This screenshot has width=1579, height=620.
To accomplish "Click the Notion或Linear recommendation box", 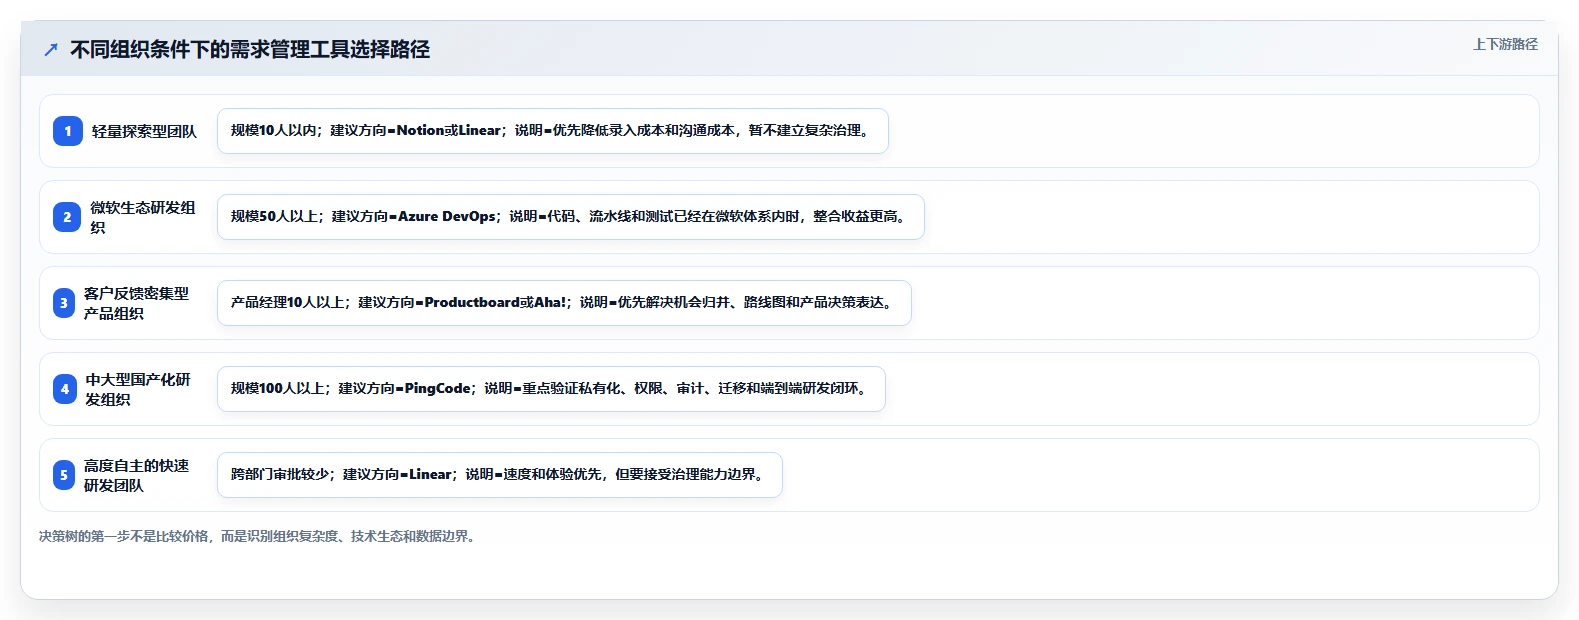I will [553, 131].
